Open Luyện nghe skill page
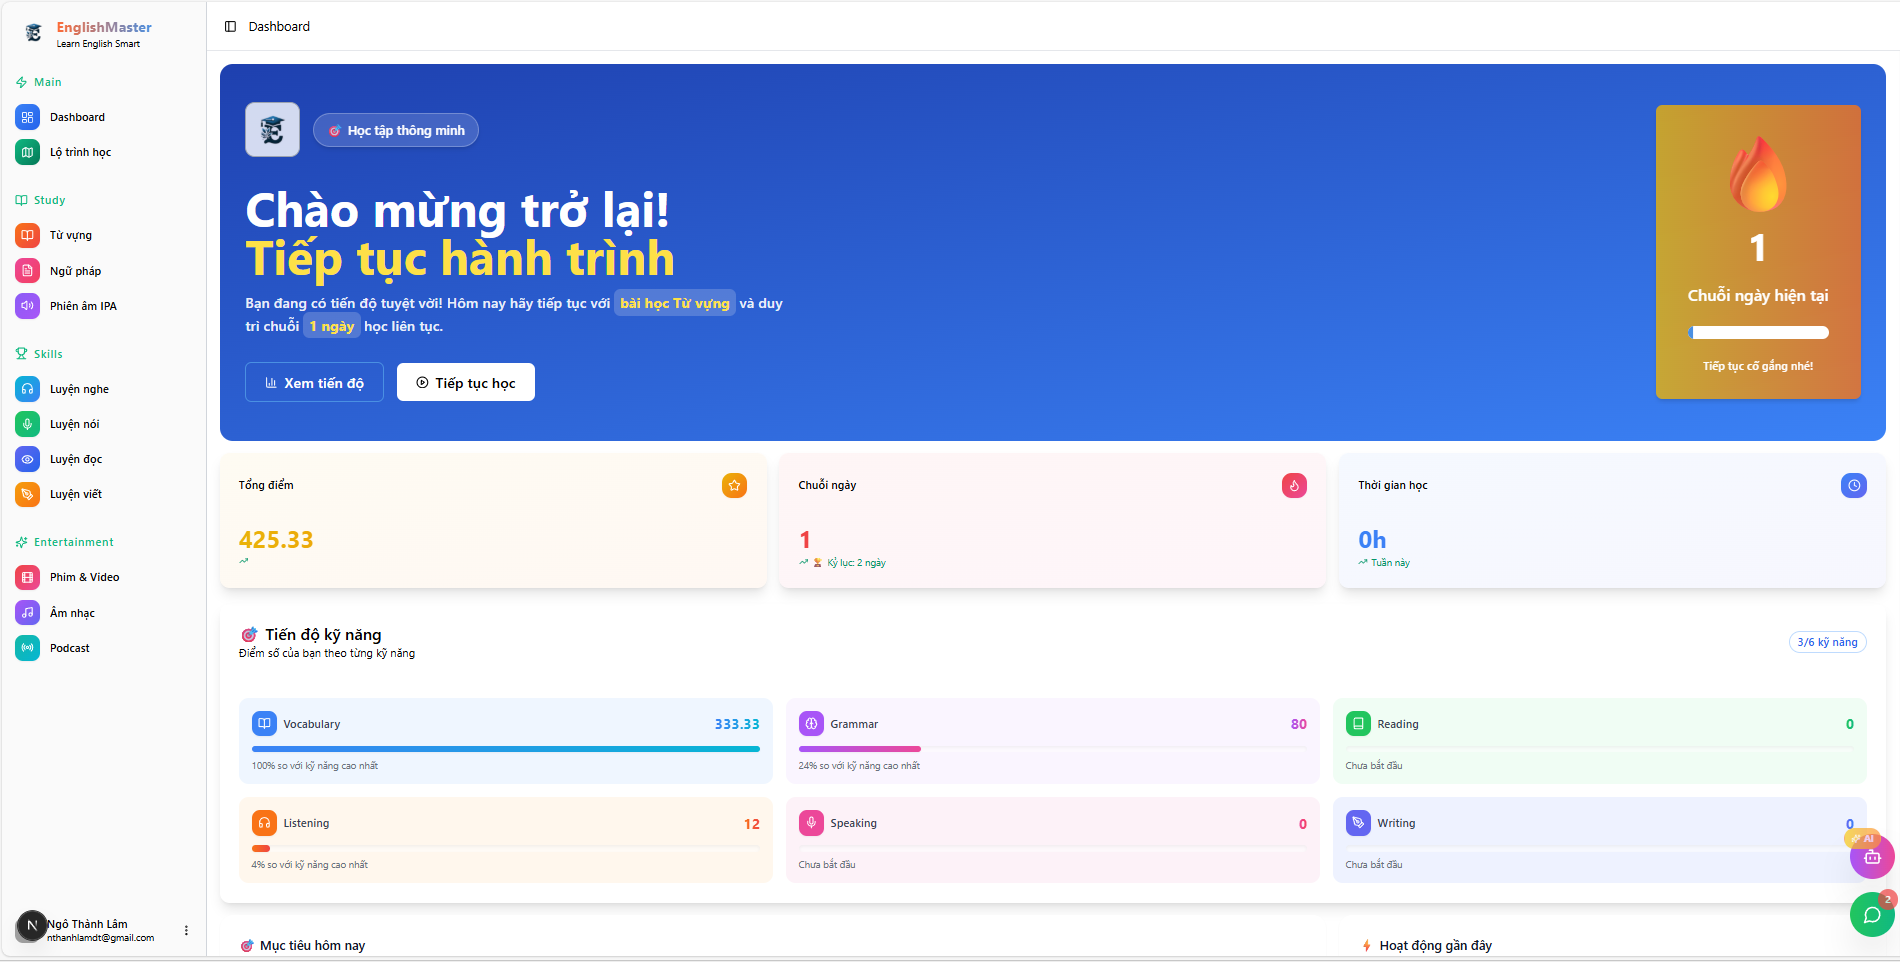 point(79,389)
